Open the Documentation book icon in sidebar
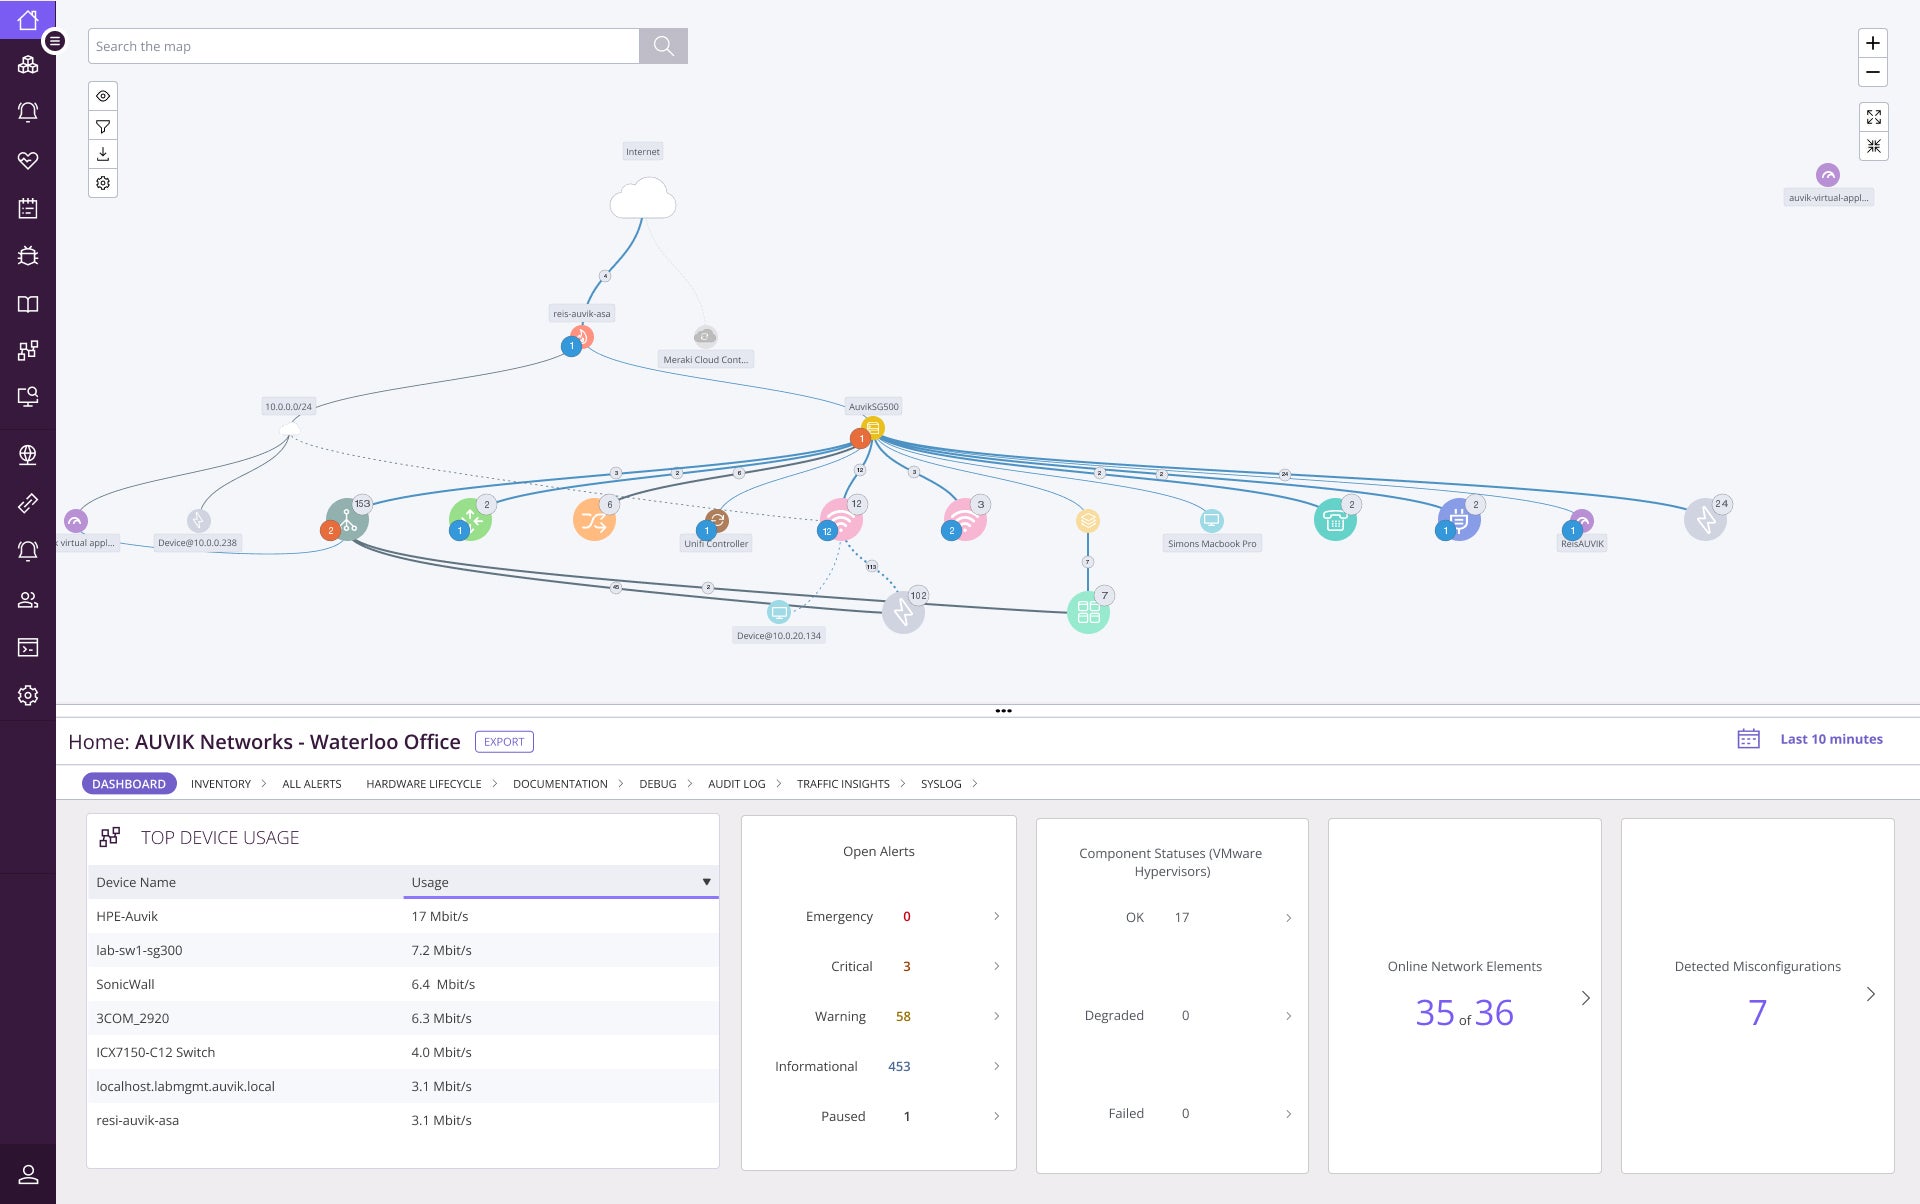1920x1204 pixels. 28,304
